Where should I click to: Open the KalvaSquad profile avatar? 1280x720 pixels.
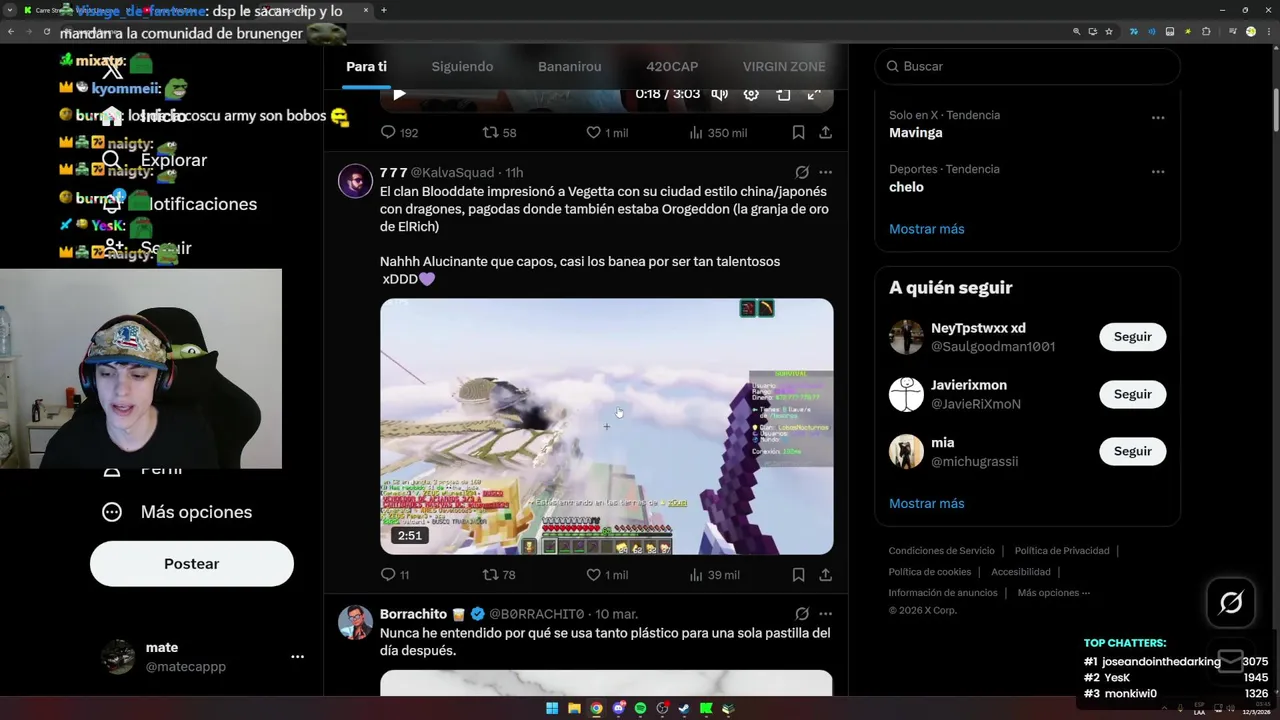coord(355,181)
